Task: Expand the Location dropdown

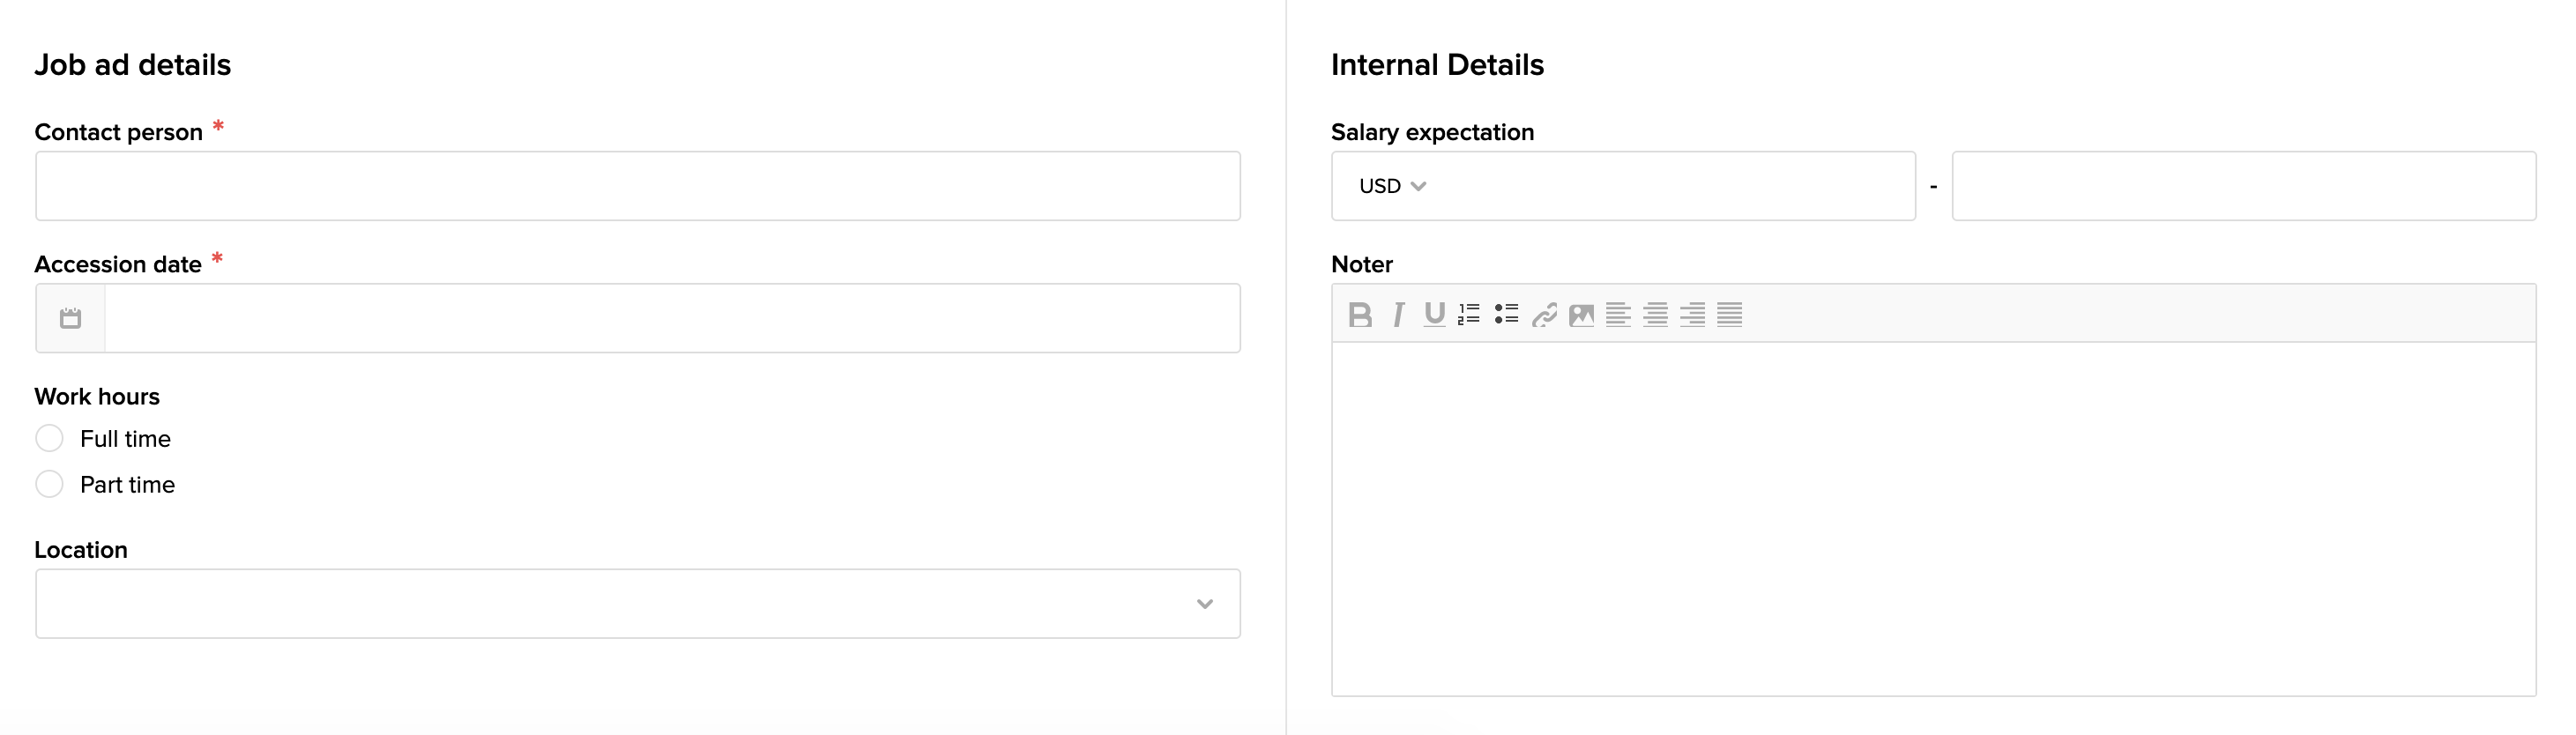Action: click(1204, 604)
